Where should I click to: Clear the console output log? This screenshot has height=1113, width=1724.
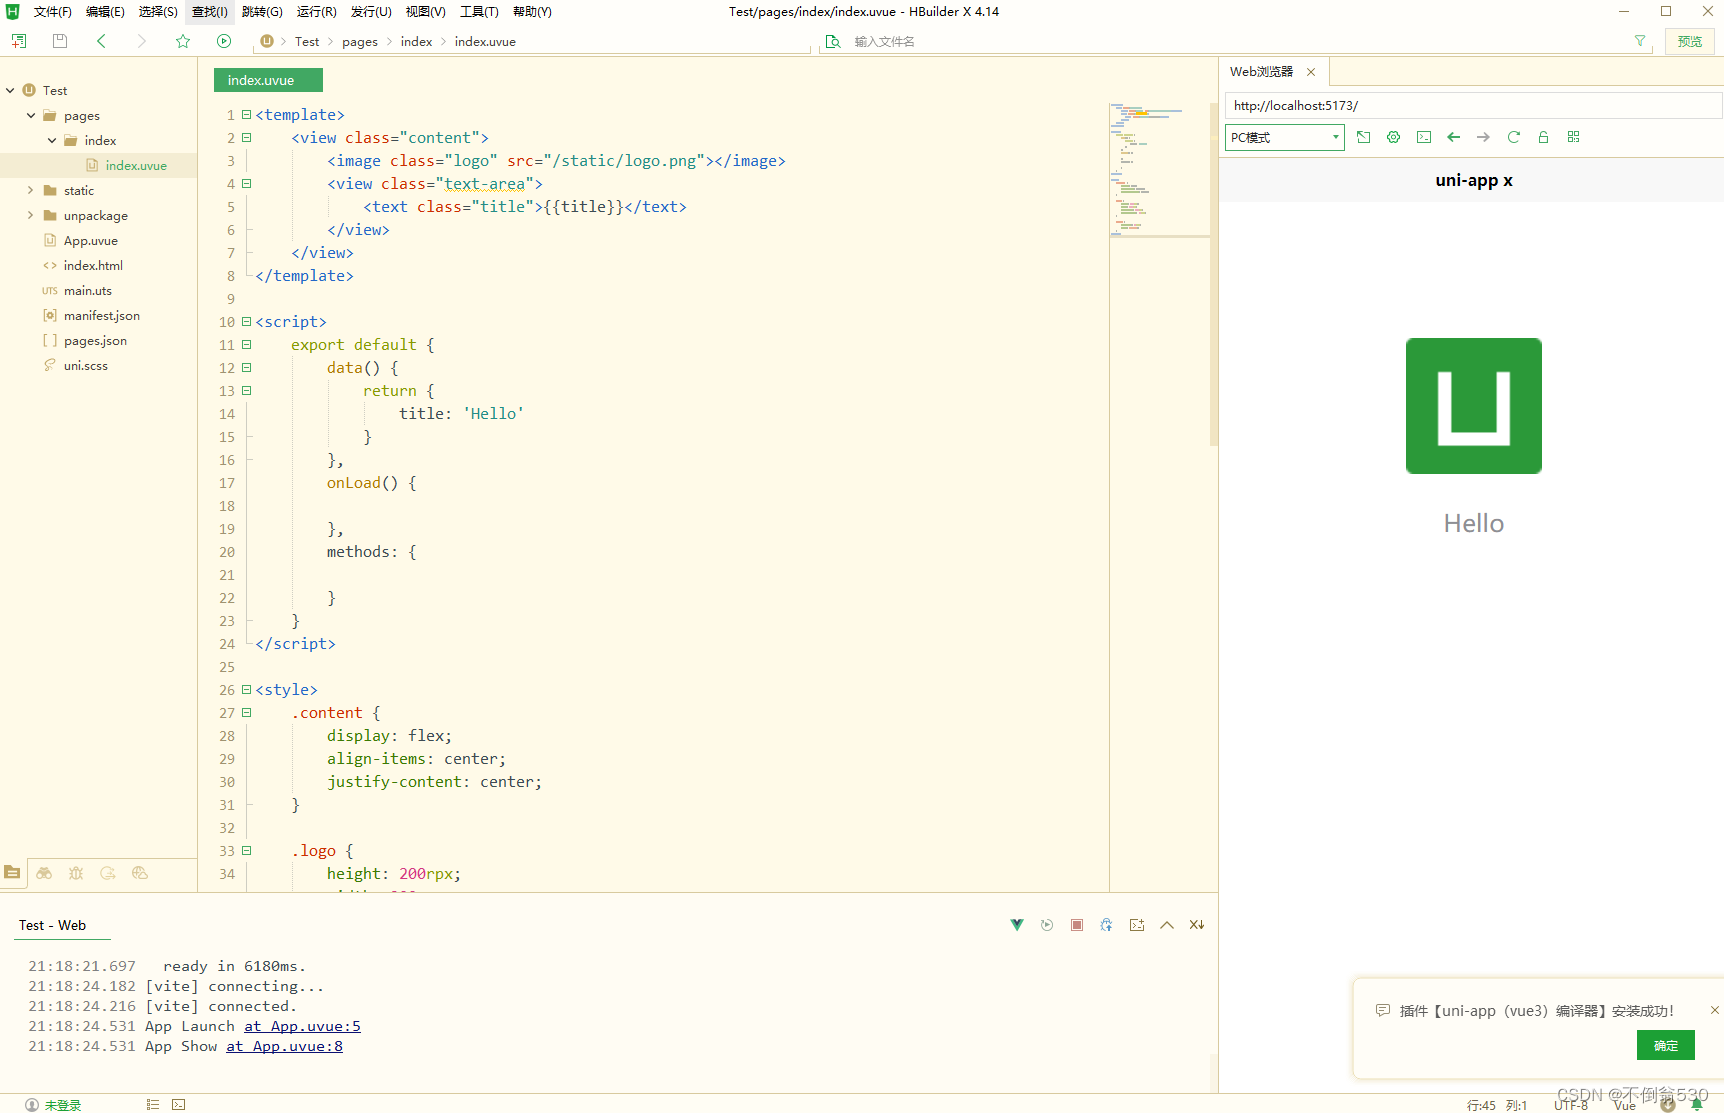pos(1197,925)
